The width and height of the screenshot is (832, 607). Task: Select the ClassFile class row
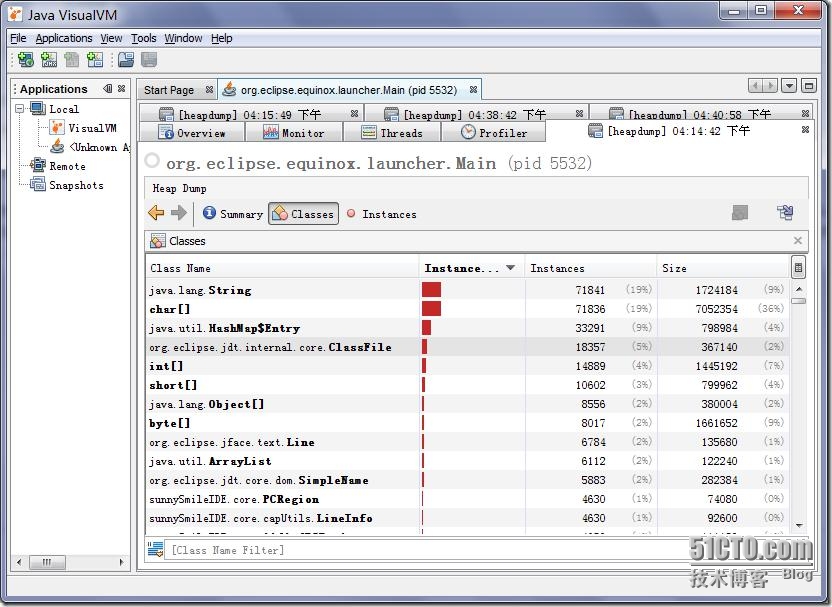[x=467, y=347]
